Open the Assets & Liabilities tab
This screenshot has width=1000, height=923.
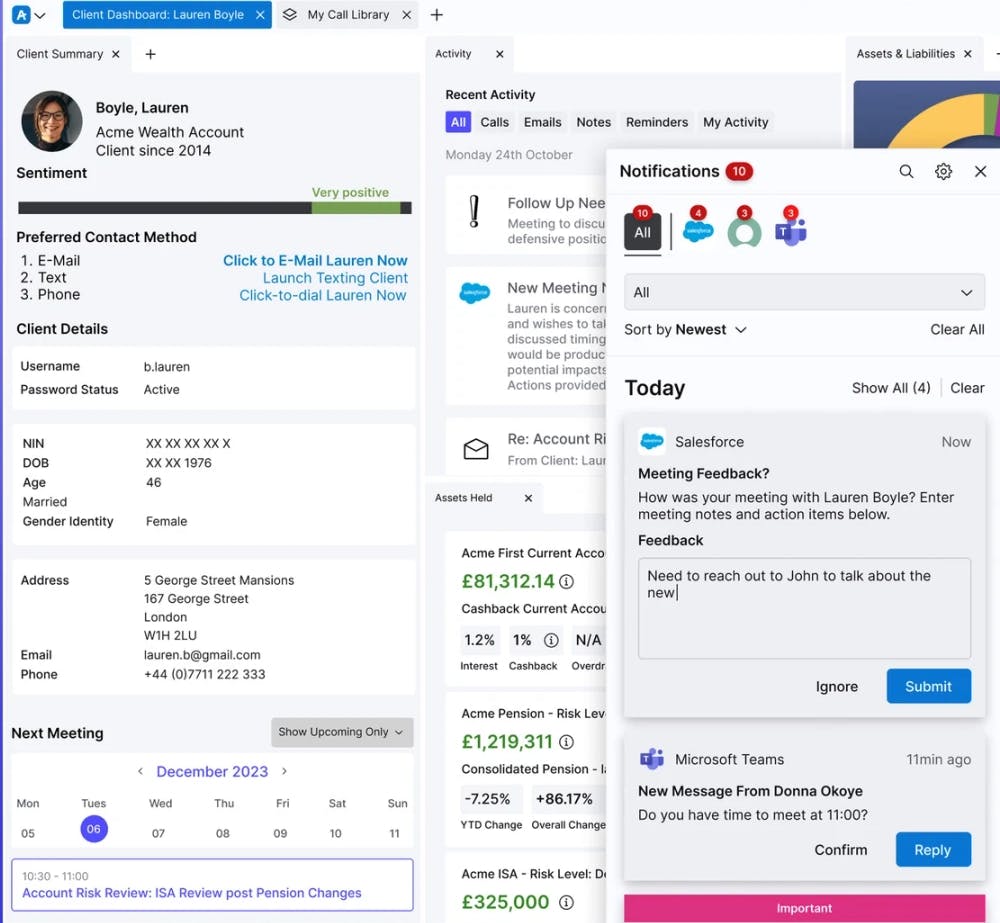[908, 54]
